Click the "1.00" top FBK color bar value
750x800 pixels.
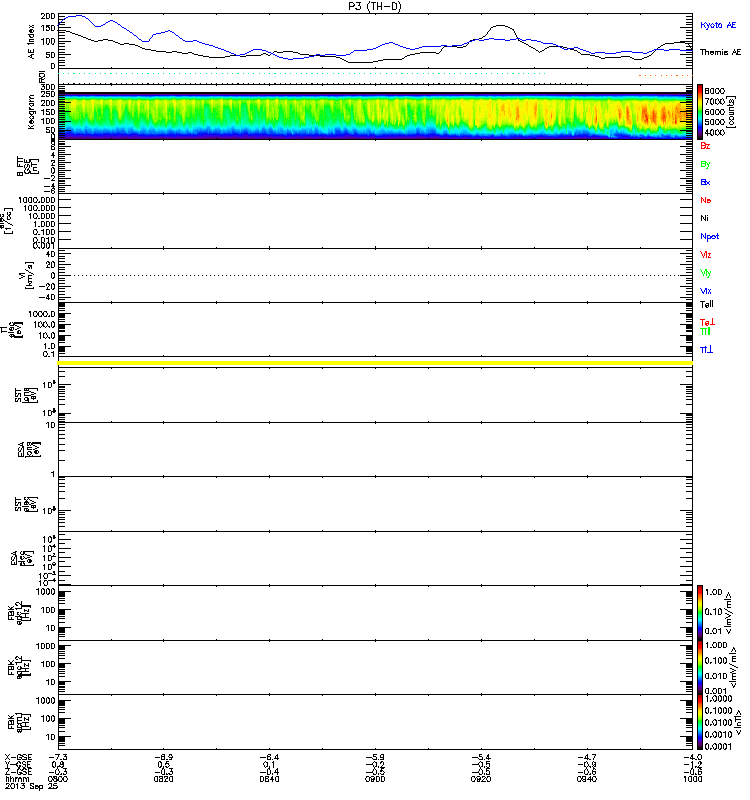714,592
